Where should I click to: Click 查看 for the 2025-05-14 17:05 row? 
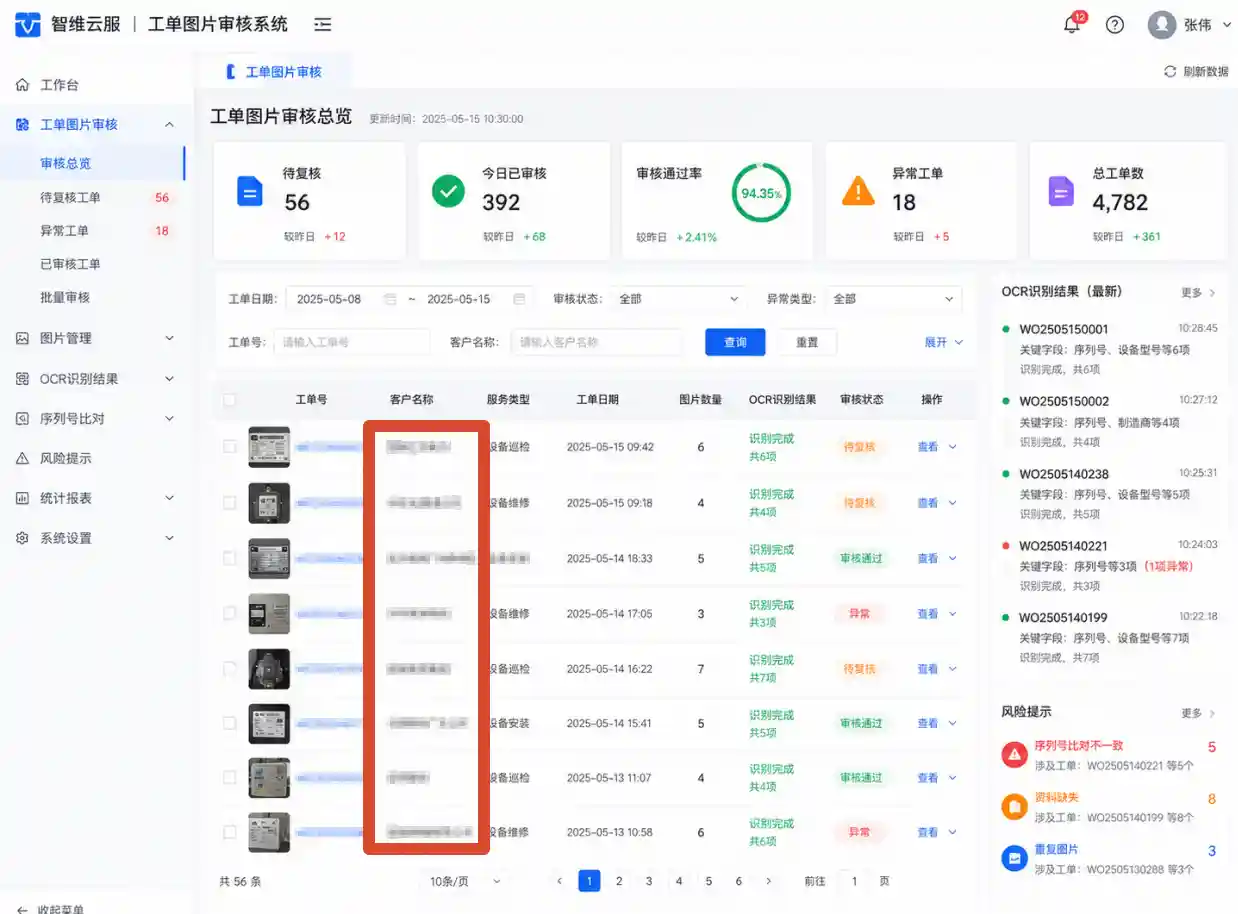tap(928, 613)
